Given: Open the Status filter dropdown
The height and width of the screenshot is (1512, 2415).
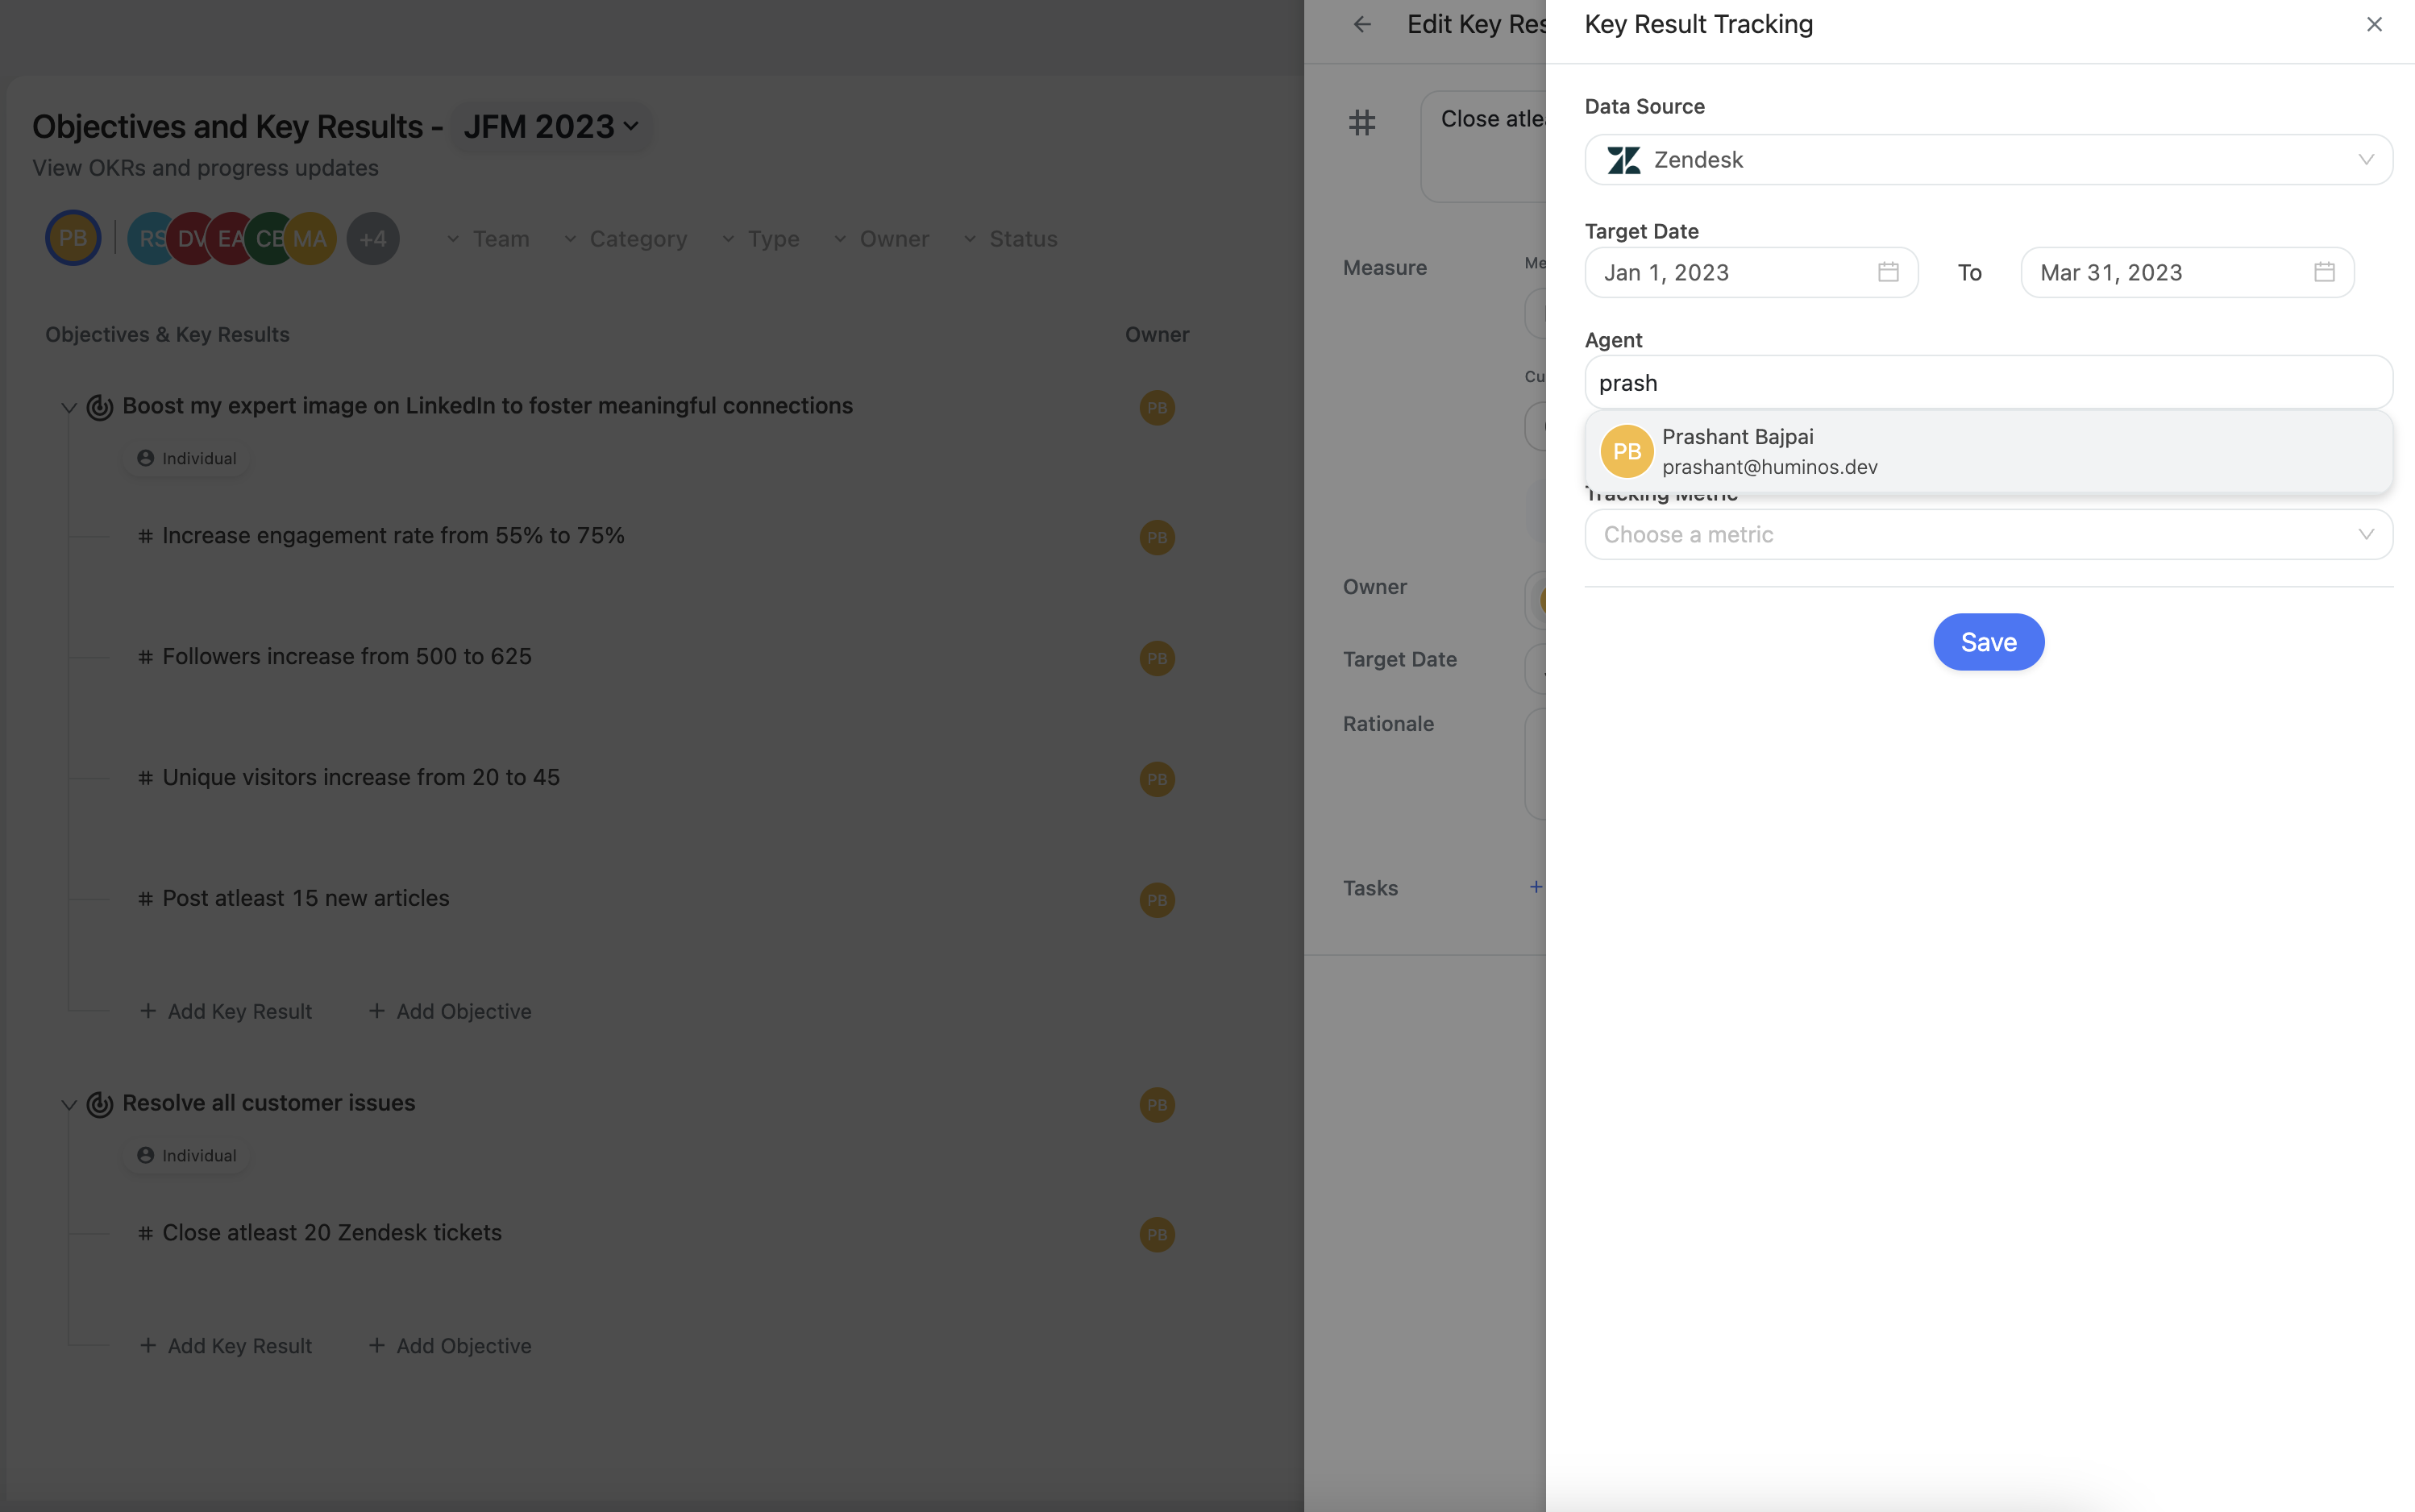Looking at the screenshot, I should click(1010, 239).
